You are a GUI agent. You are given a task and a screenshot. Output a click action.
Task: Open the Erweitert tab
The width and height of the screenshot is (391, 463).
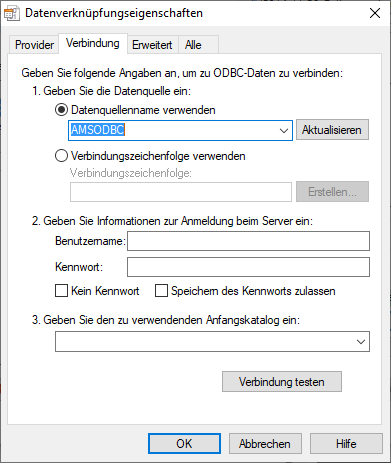[152, 45]
